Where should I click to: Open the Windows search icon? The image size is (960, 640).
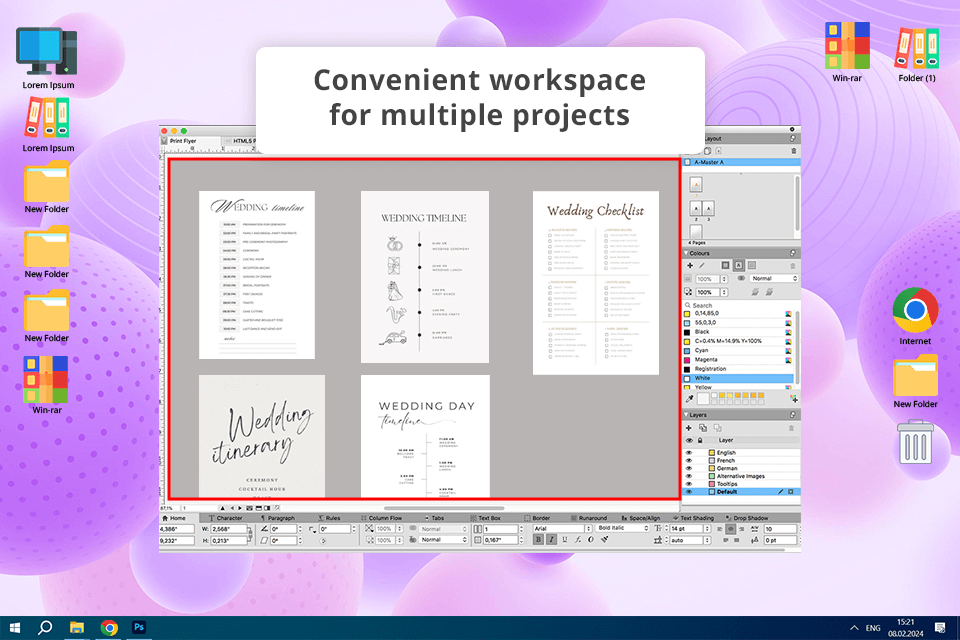click(x=45, y=627)
